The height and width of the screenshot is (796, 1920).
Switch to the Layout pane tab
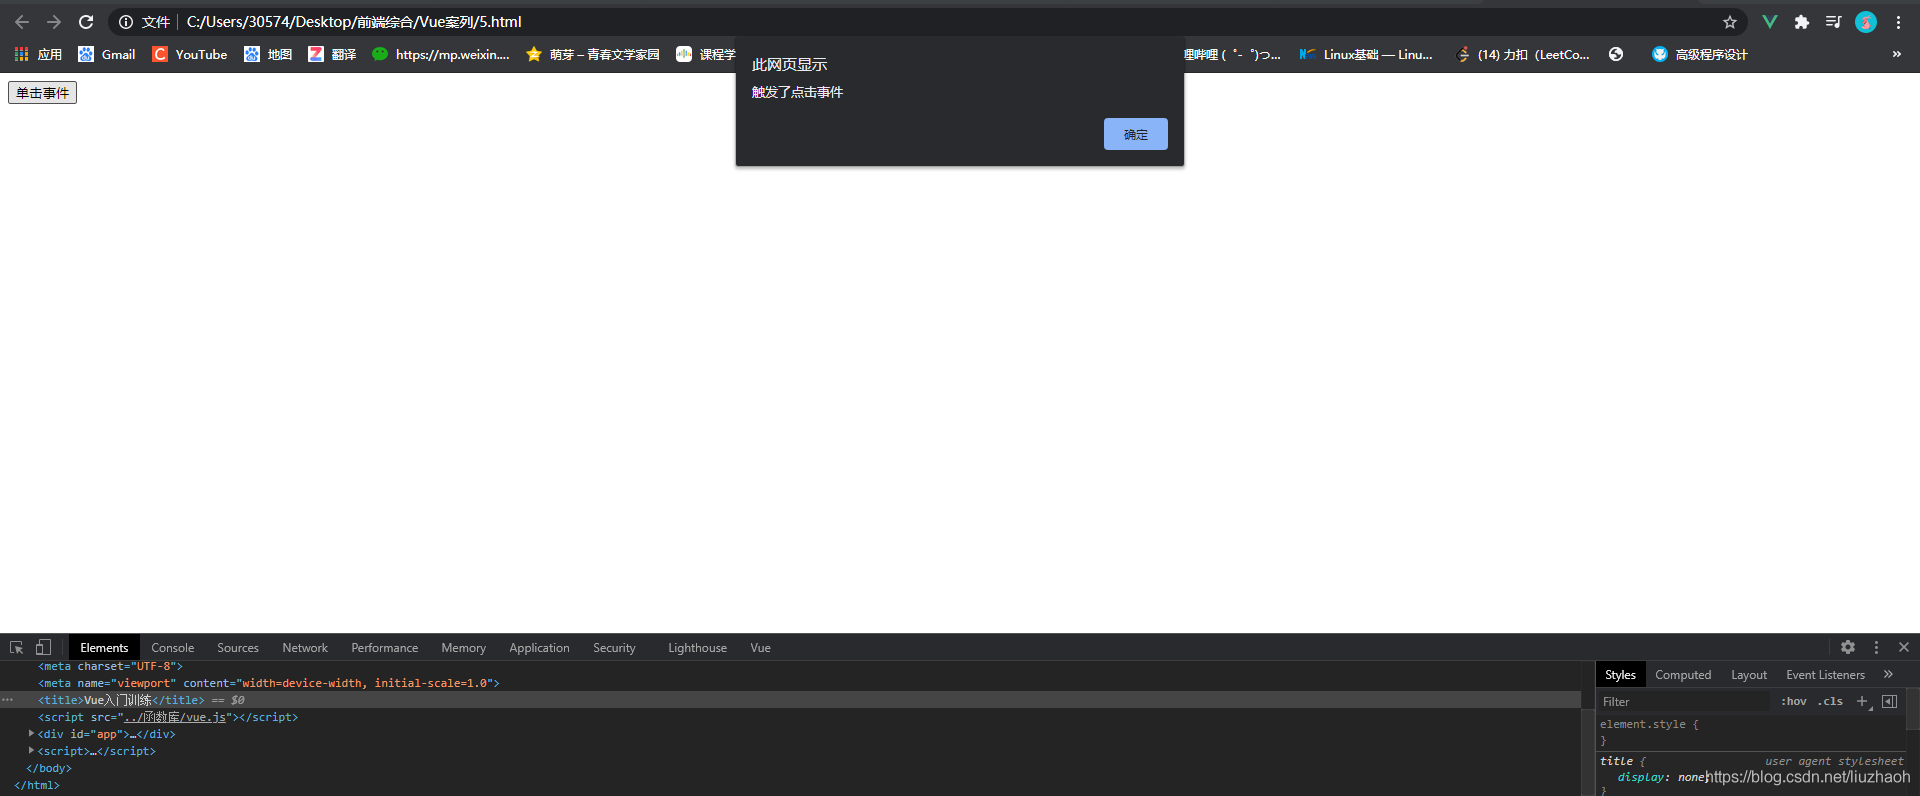(1749, 674)
